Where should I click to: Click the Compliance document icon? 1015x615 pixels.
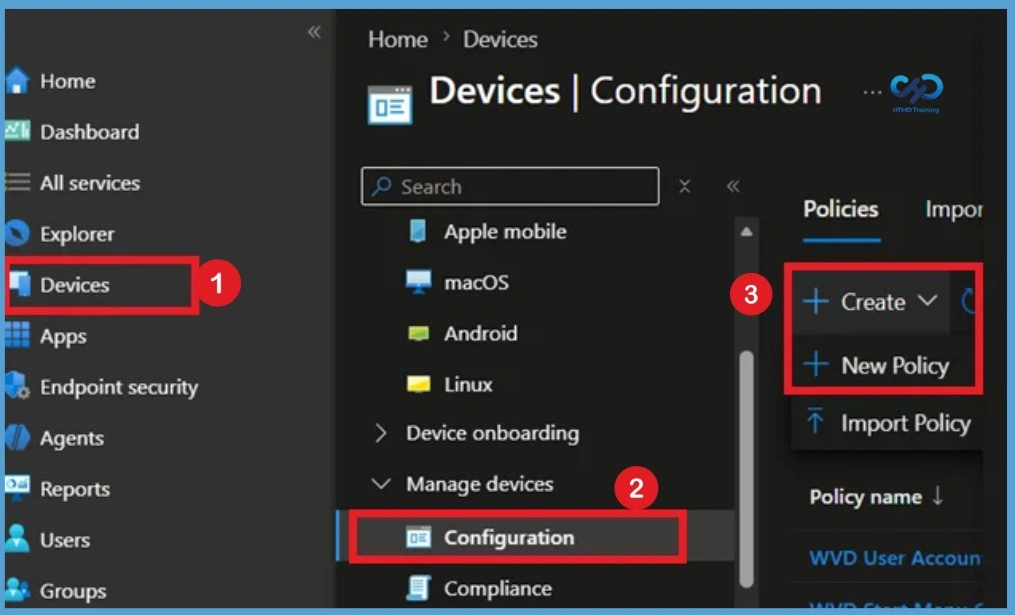point(418,588)
